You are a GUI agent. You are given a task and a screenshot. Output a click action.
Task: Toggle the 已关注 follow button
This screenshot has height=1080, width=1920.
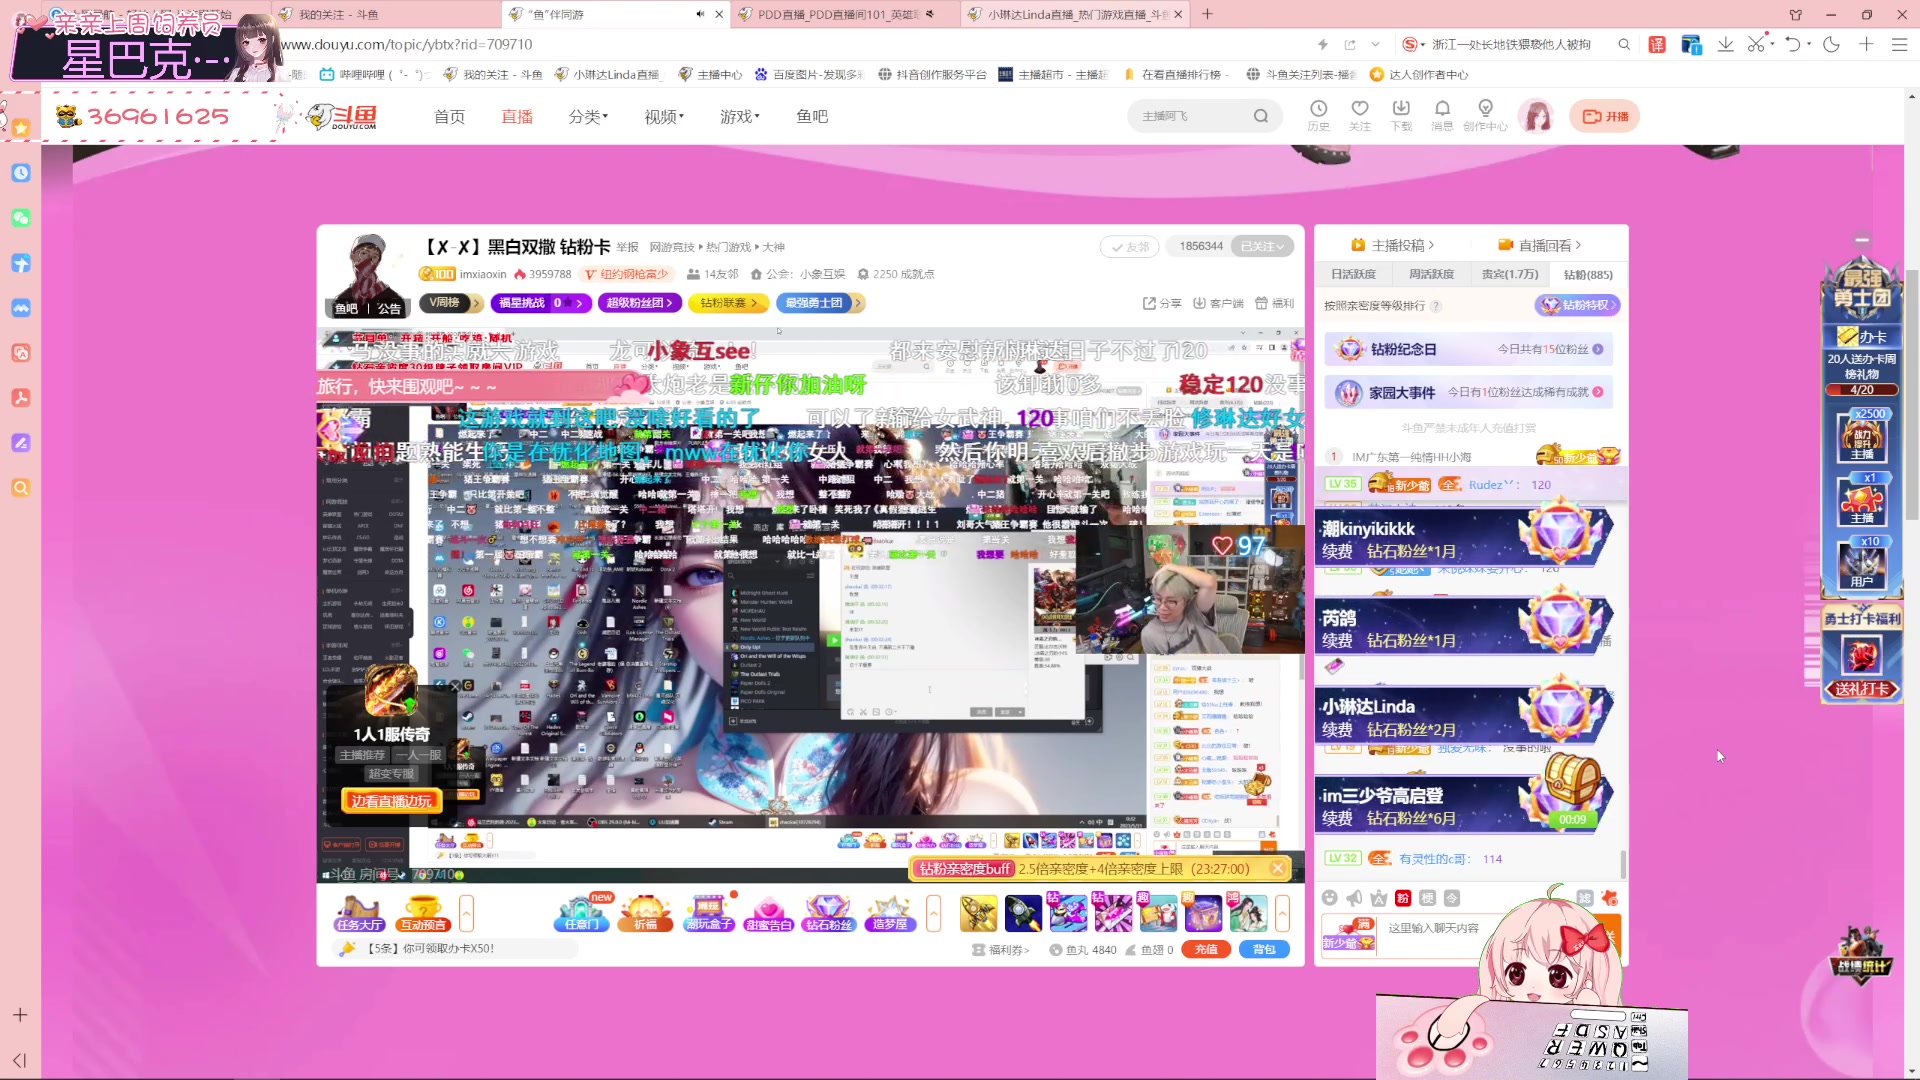click(1262, 246)
